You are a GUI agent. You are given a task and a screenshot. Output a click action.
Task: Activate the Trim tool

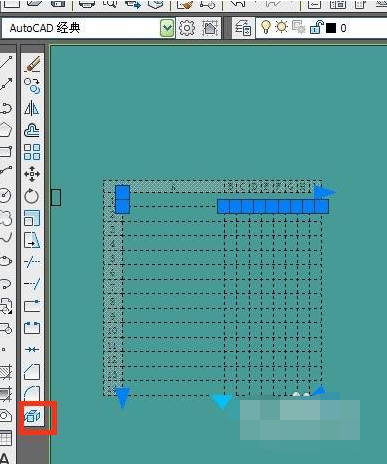(x=32, y=262)
